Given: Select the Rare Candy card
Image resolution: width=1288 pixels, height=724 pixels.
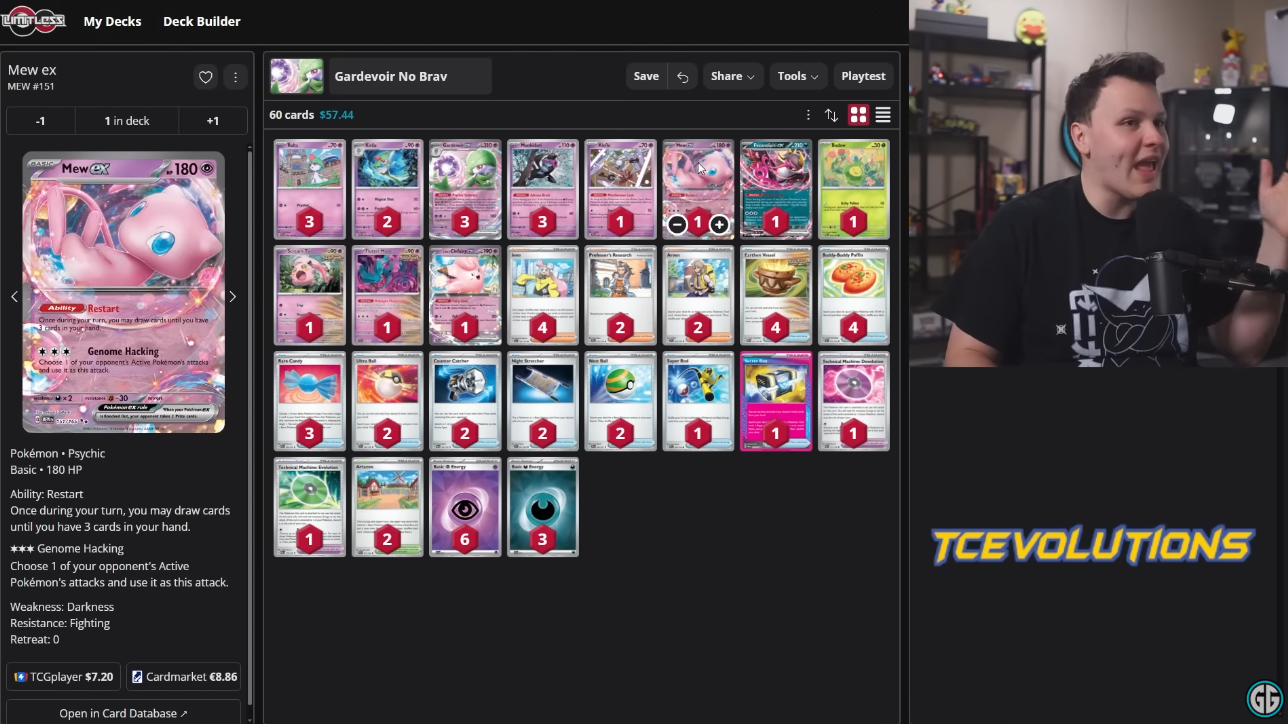Looking at the screenshot, I should point(310,401).
